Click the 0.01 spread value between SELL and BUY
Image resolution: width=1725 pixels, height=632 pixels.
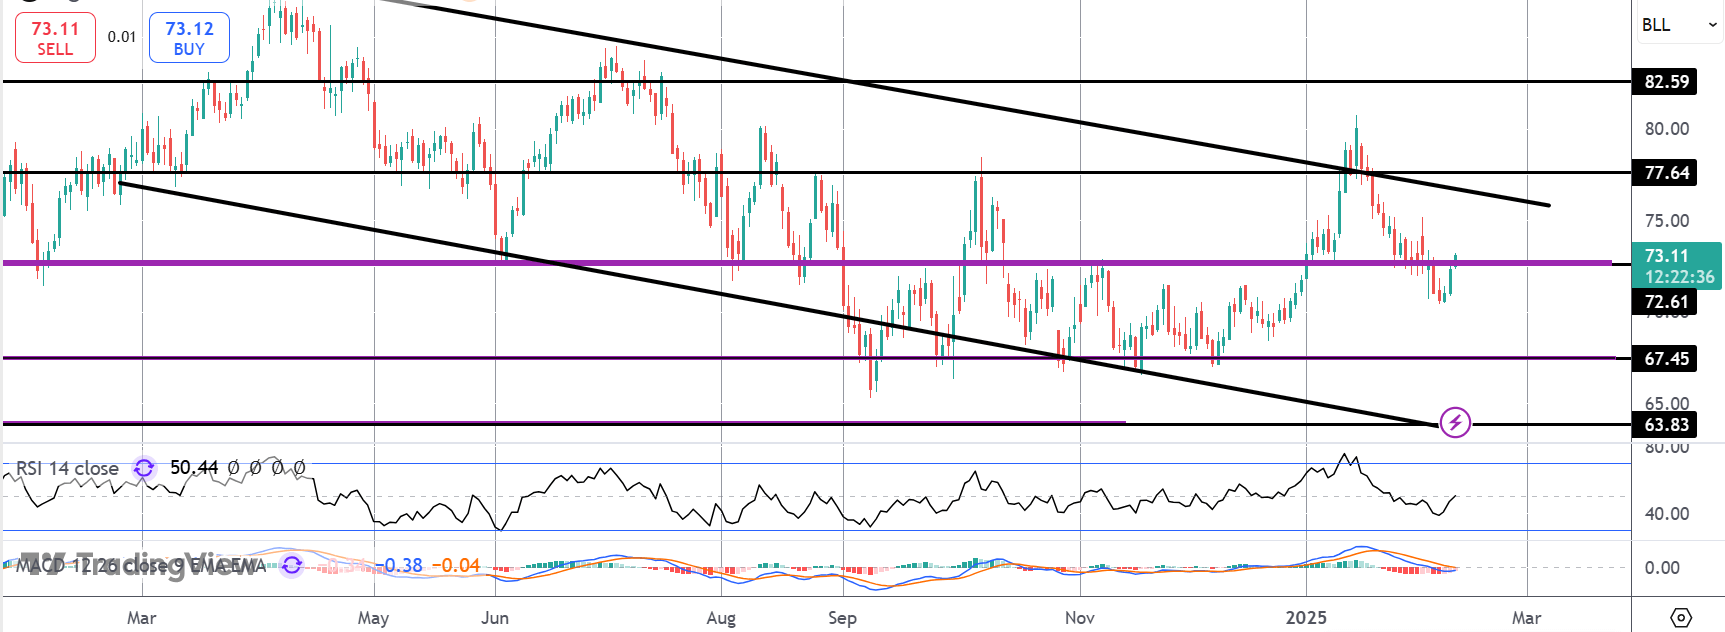[122, 37]
